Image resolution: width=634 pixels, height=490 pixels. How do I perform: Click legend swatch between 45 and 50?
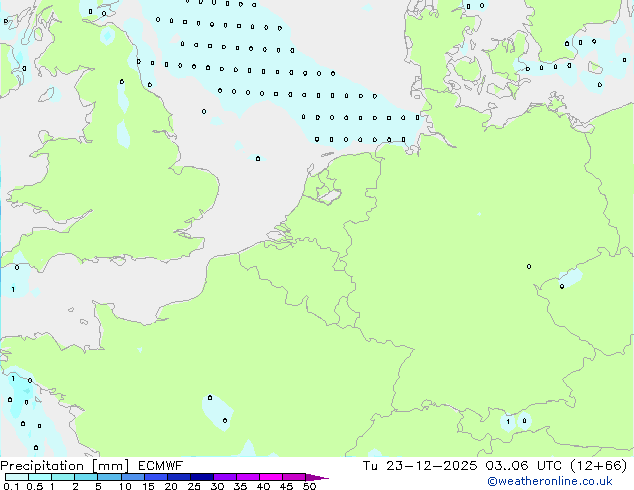coord(294,477)
